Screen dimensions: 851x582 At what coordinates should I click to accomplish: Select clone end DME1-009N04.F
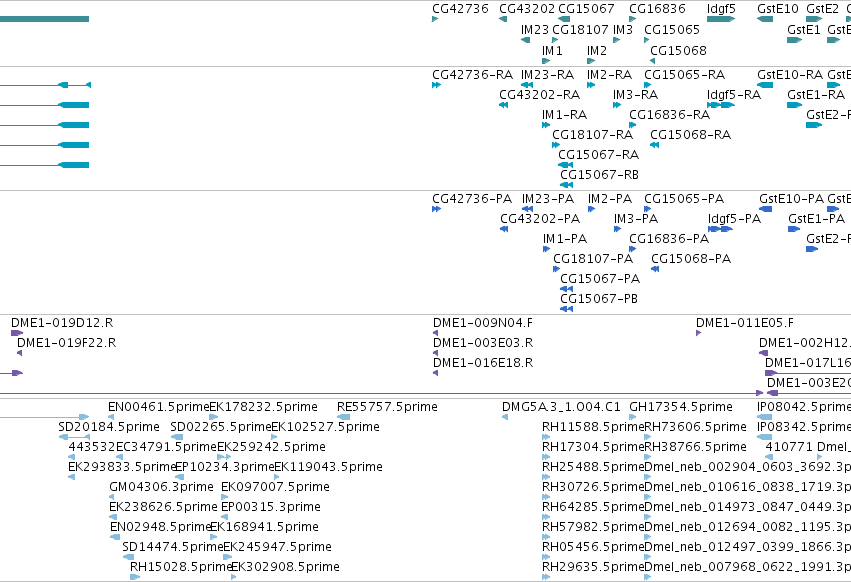pos(482,324)
